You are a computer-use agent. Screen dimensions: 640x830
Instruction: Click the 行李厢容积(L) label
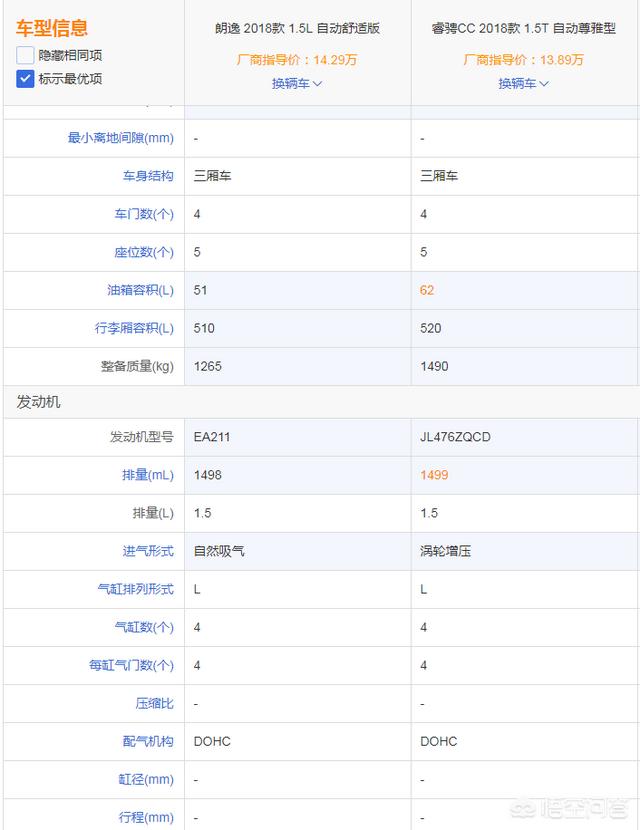click(x=132, y=328)
